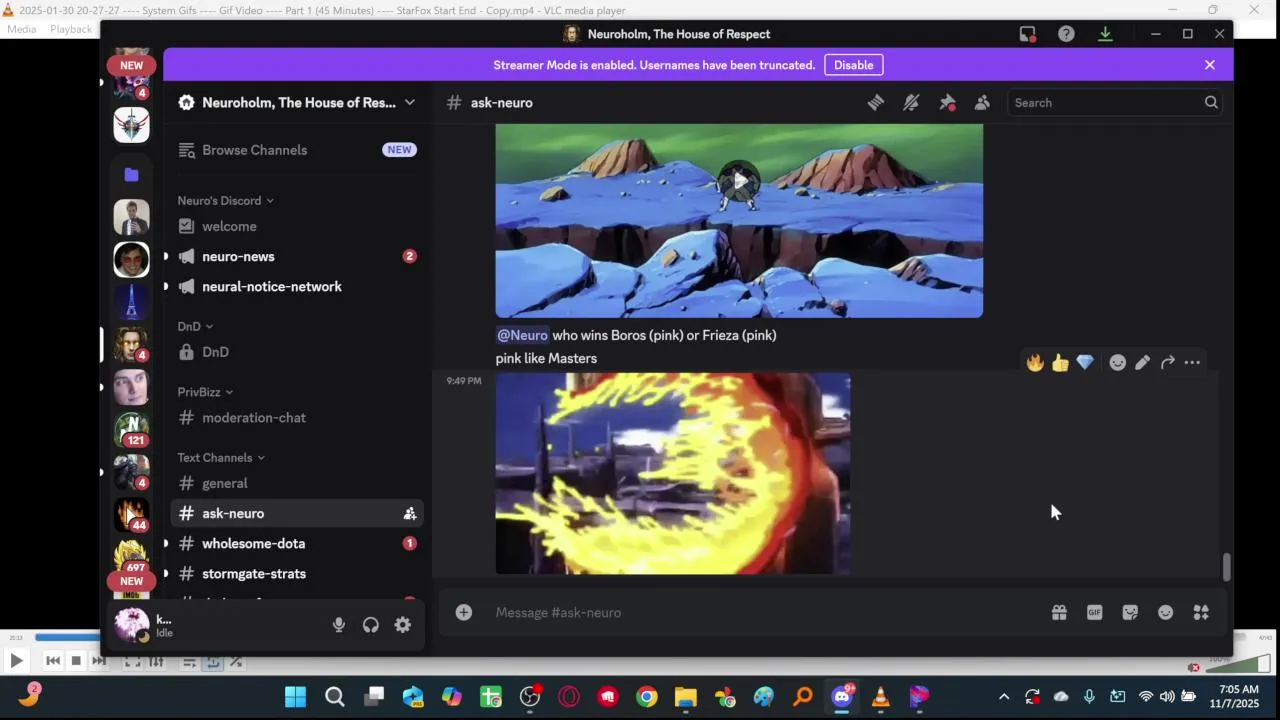Screen dimensions: 1280x720
Task: Open the folder icon in server list
Action: tap(131, 175)
